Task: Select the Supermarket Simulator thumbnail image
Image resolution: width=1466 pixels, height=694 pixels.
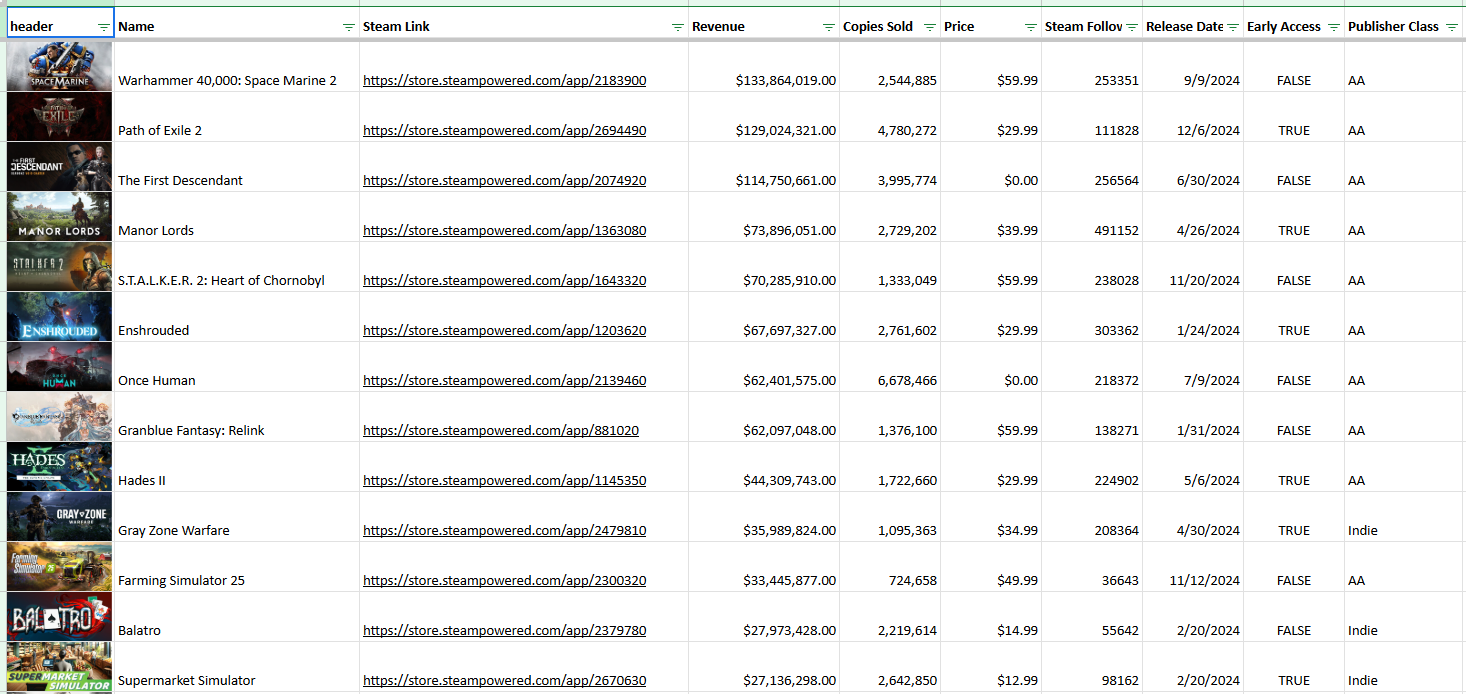Action: [60, 666]
